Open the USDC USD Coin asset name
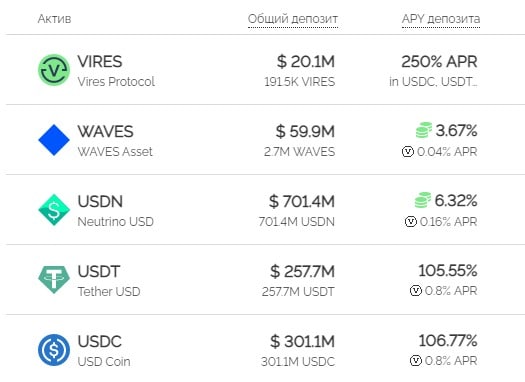Image resolution: width=525 pixels, height=382 pixels. tap(104, 351)
